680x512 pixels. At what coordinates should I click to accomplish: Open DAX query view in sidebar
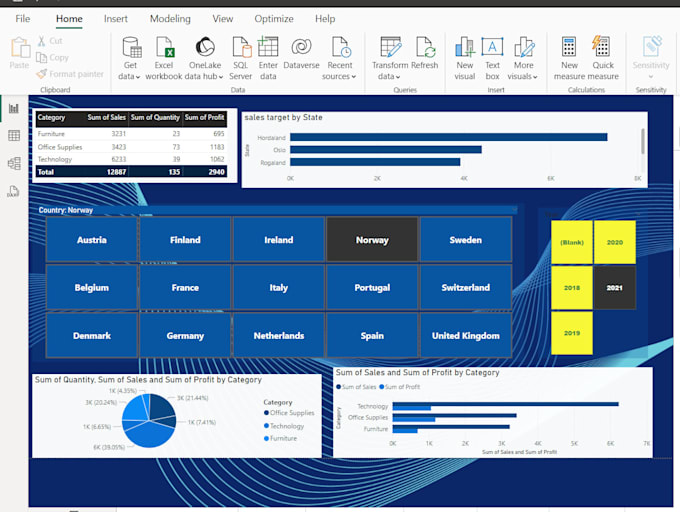pyautogui.click(x=13, y=191)
